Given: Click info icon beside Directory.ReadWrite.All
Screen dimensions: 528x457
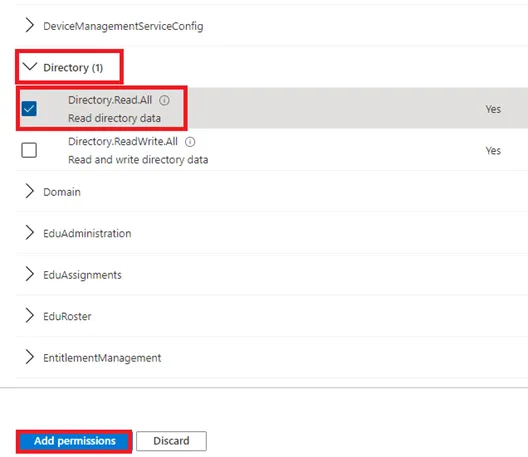Looking at the screenshot, I should tap(190, 142).
